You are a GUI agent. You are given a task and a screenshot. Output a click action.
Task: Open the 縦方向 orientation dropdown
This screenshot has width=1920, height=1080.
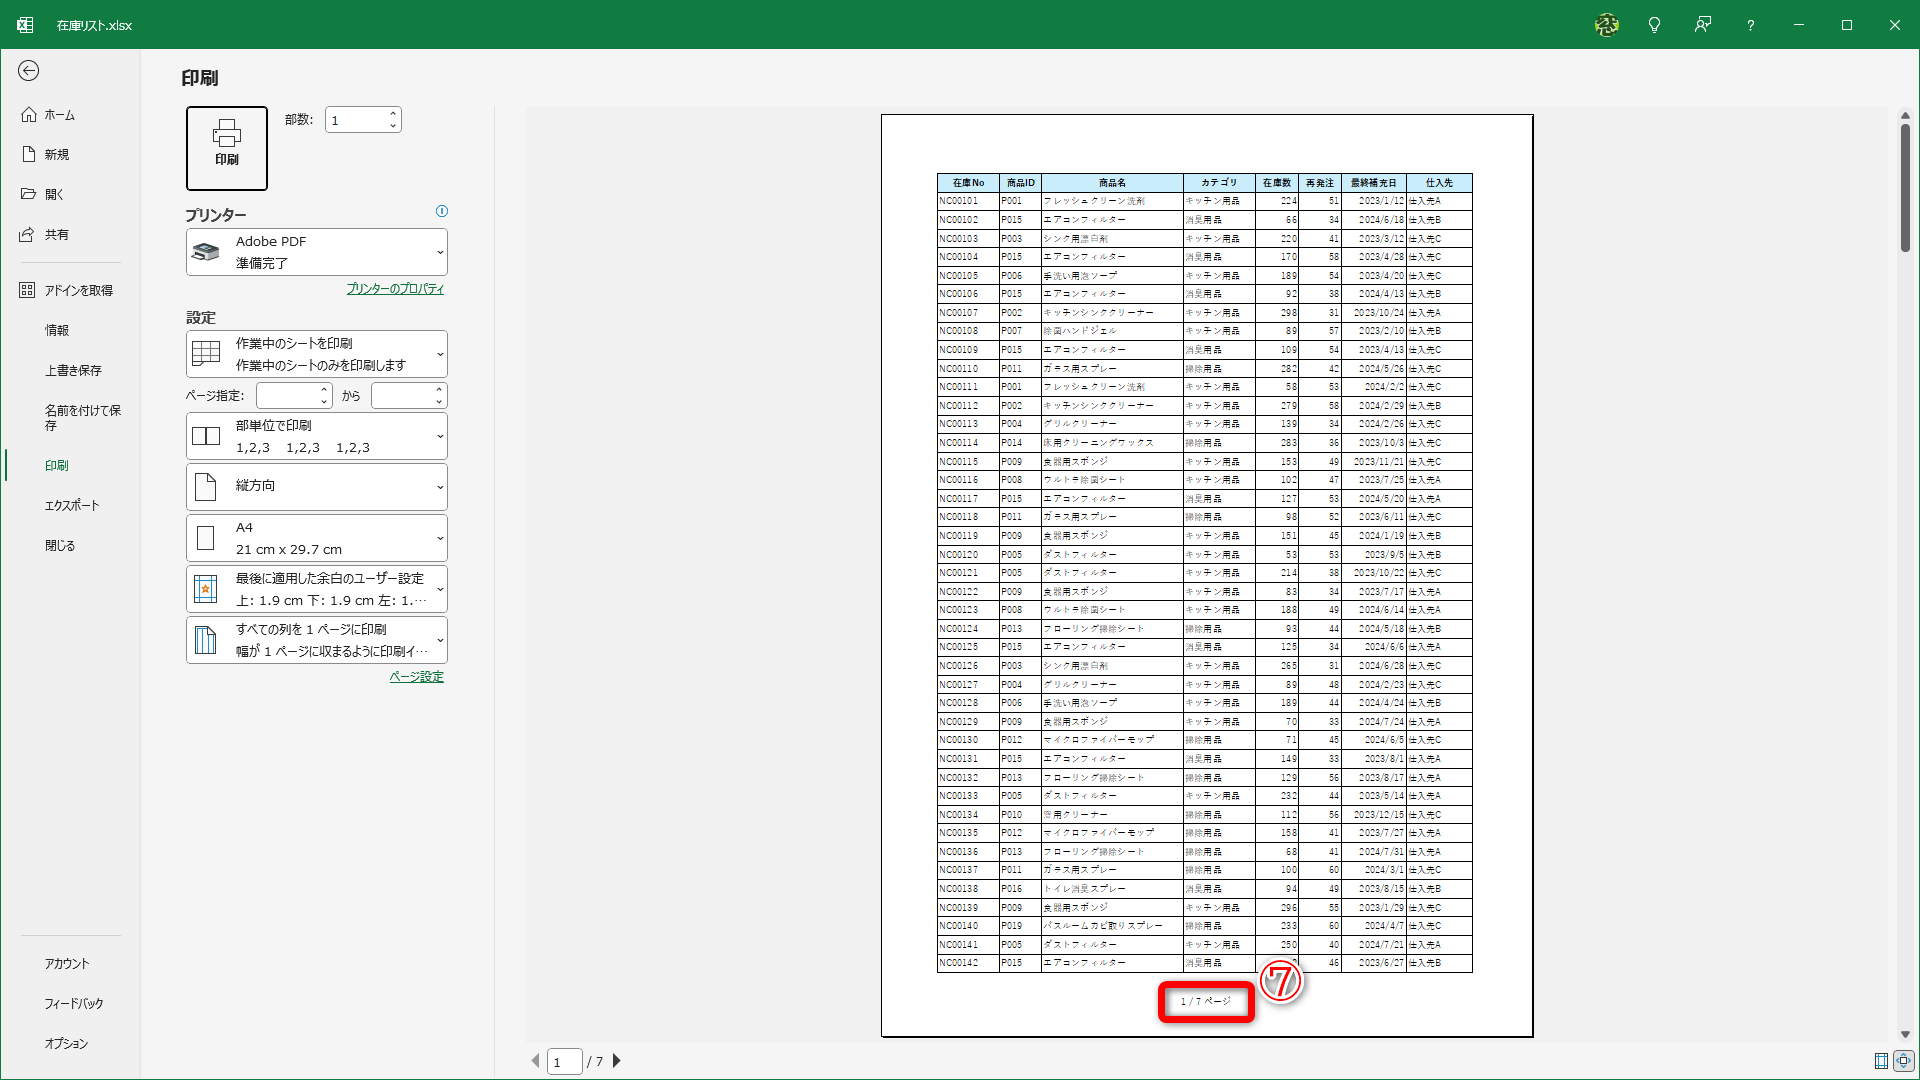[x=316, y=486]
